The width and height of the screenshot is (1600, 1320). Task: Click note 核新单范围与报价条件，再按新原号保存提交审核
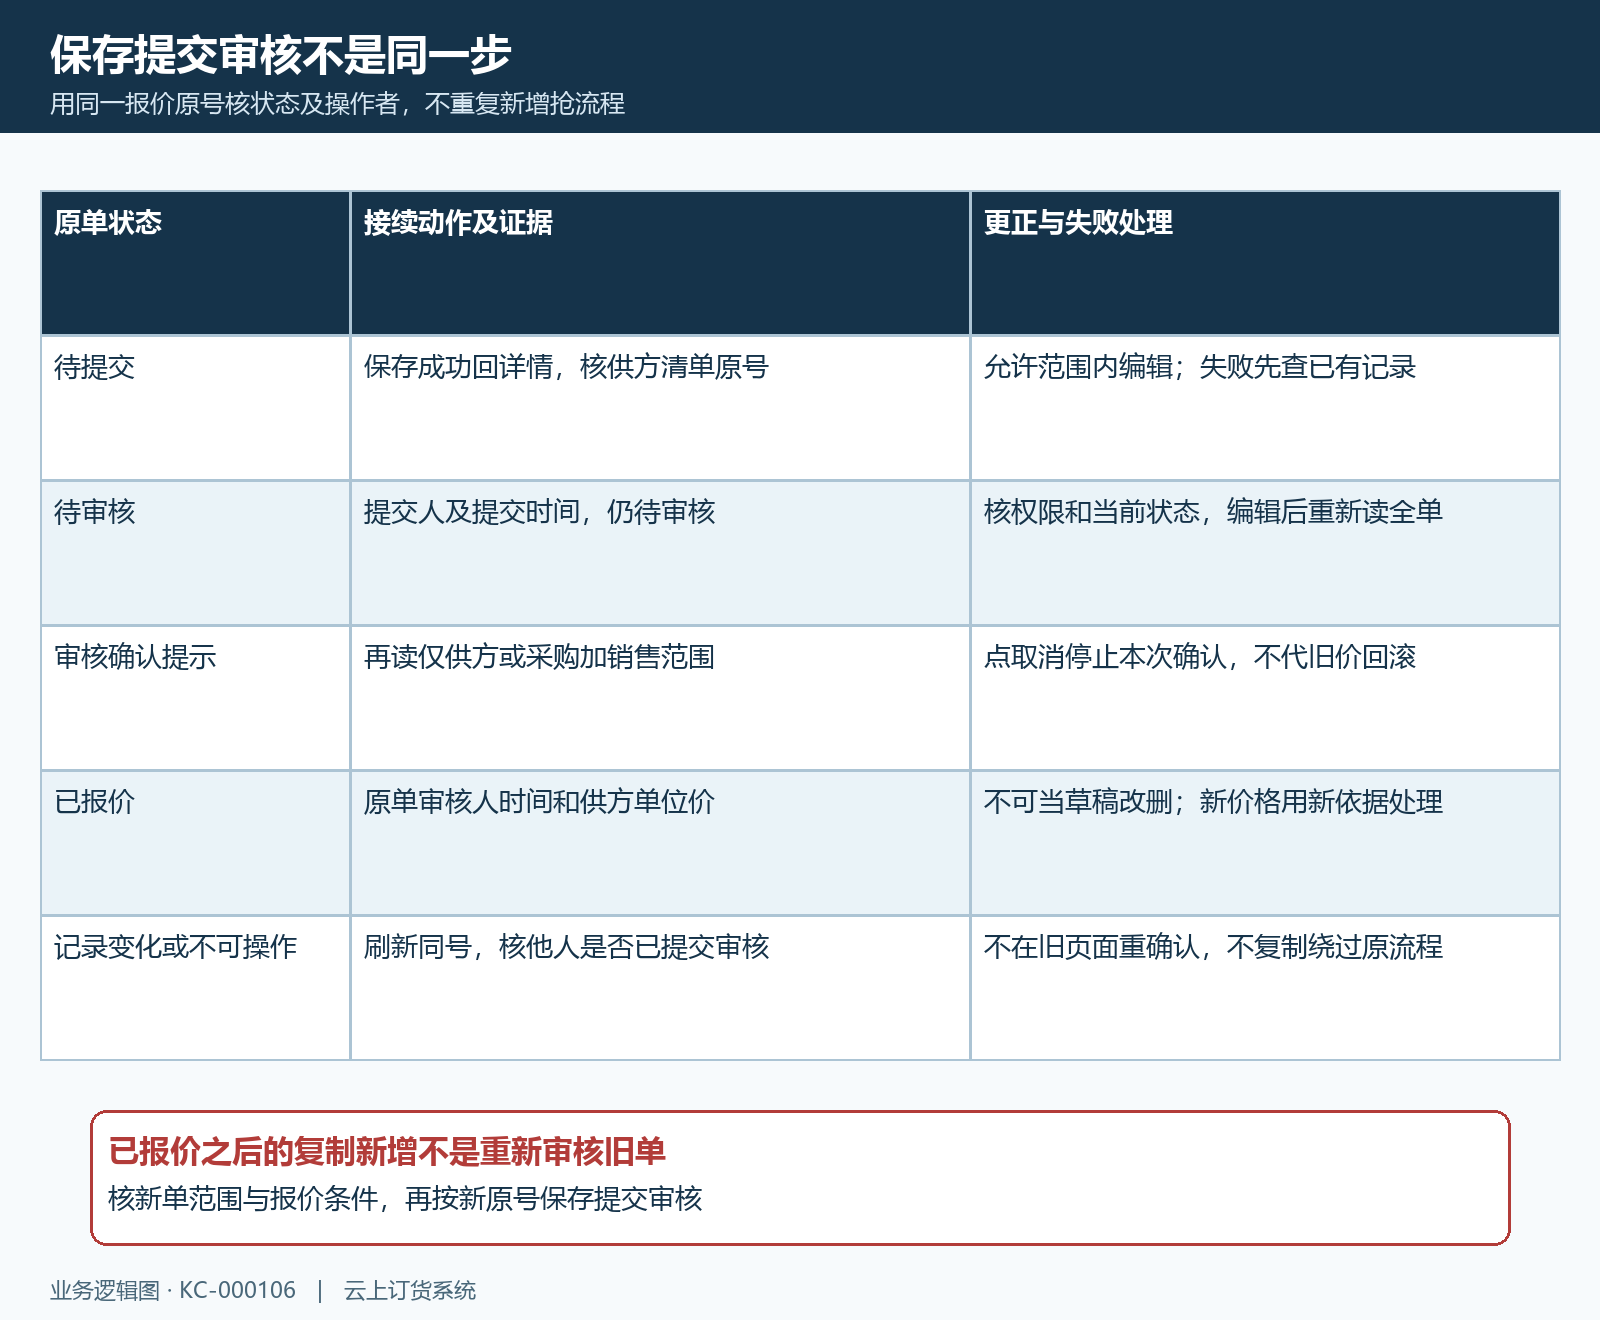pyautogui.click(x=405, y=1199)
